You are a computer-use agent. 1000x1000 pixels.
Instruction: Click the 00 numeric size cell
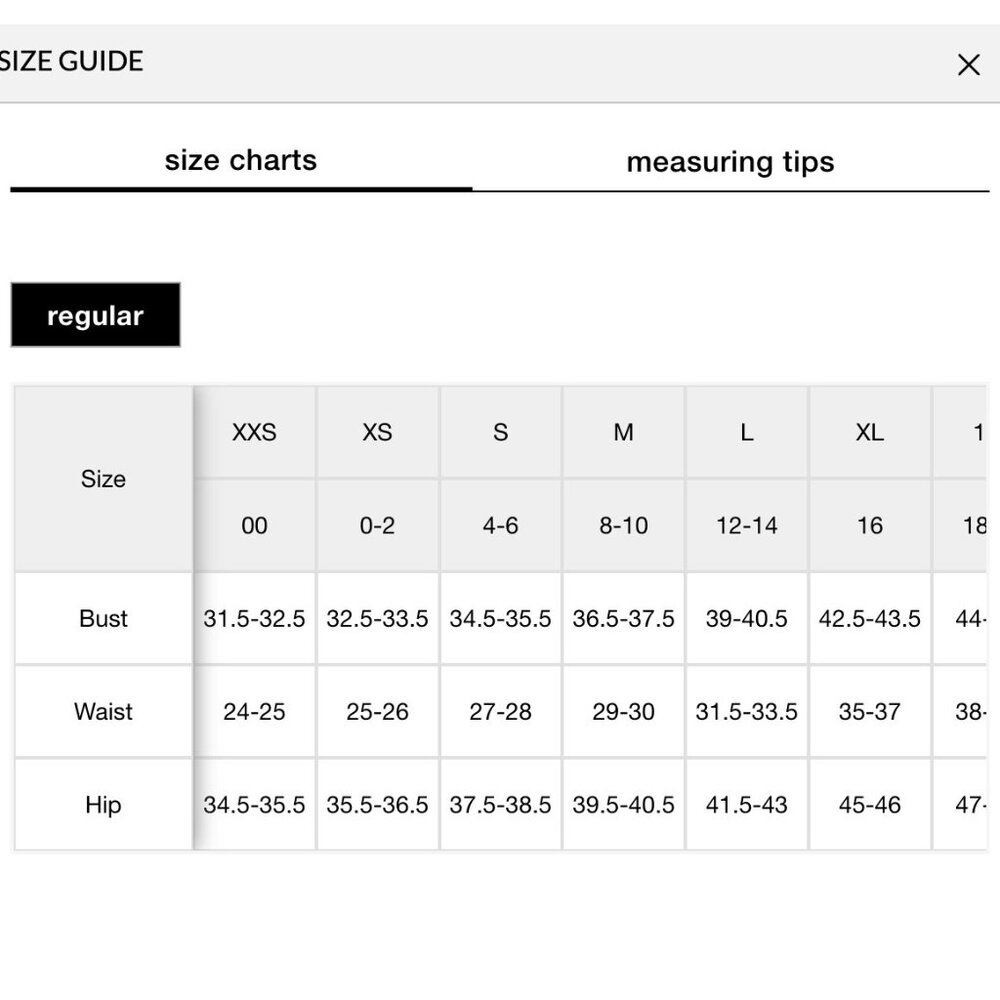254,526
